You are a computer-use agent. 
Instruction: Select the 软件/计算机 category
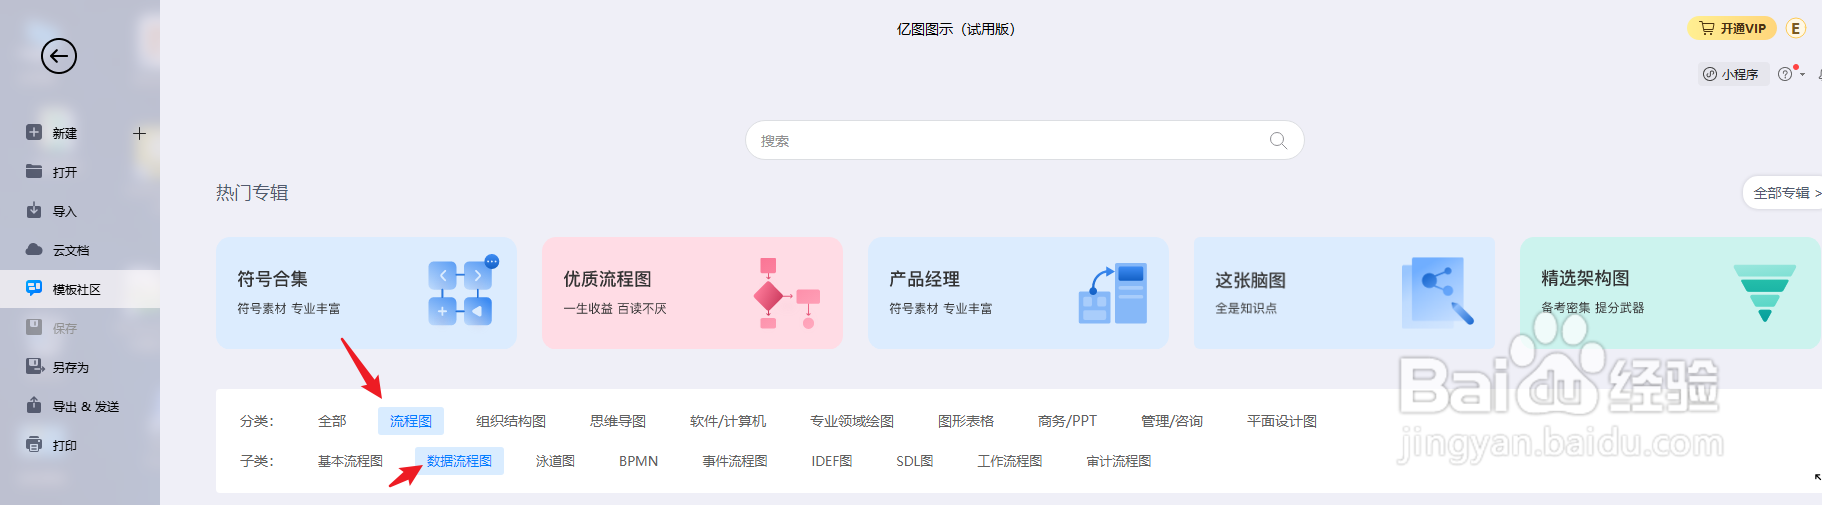[728, 421]
